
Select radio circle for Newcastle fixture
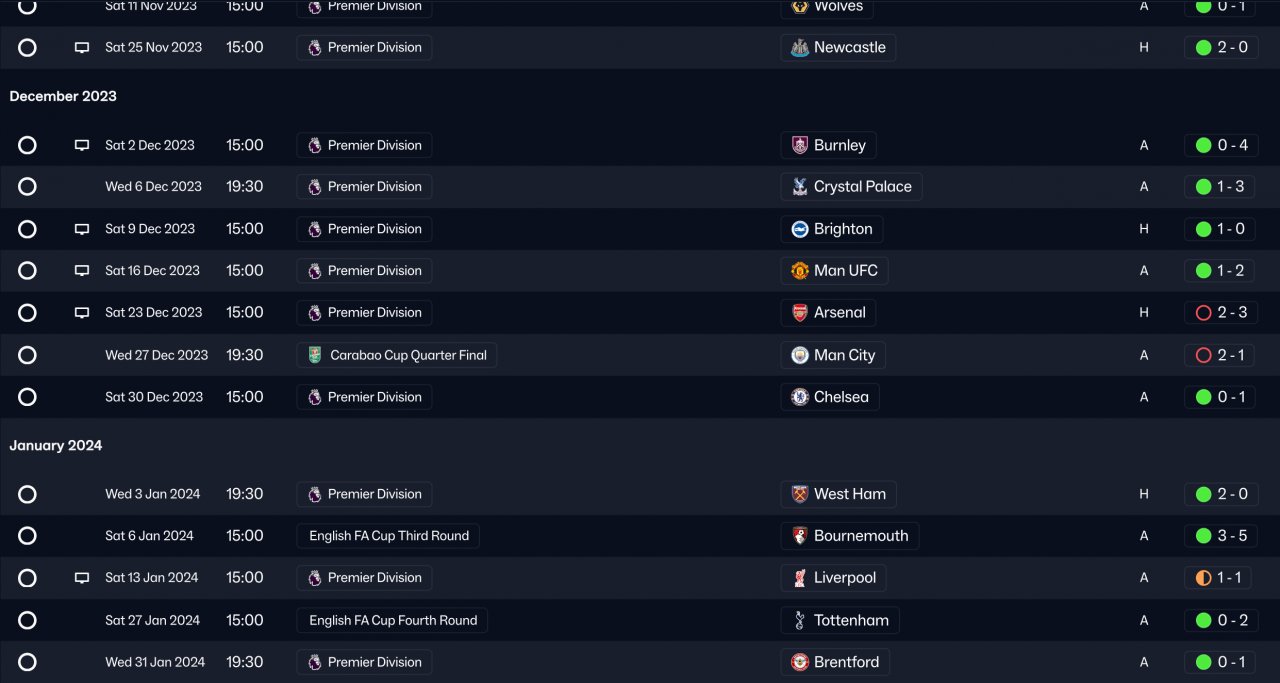(27, 48)
